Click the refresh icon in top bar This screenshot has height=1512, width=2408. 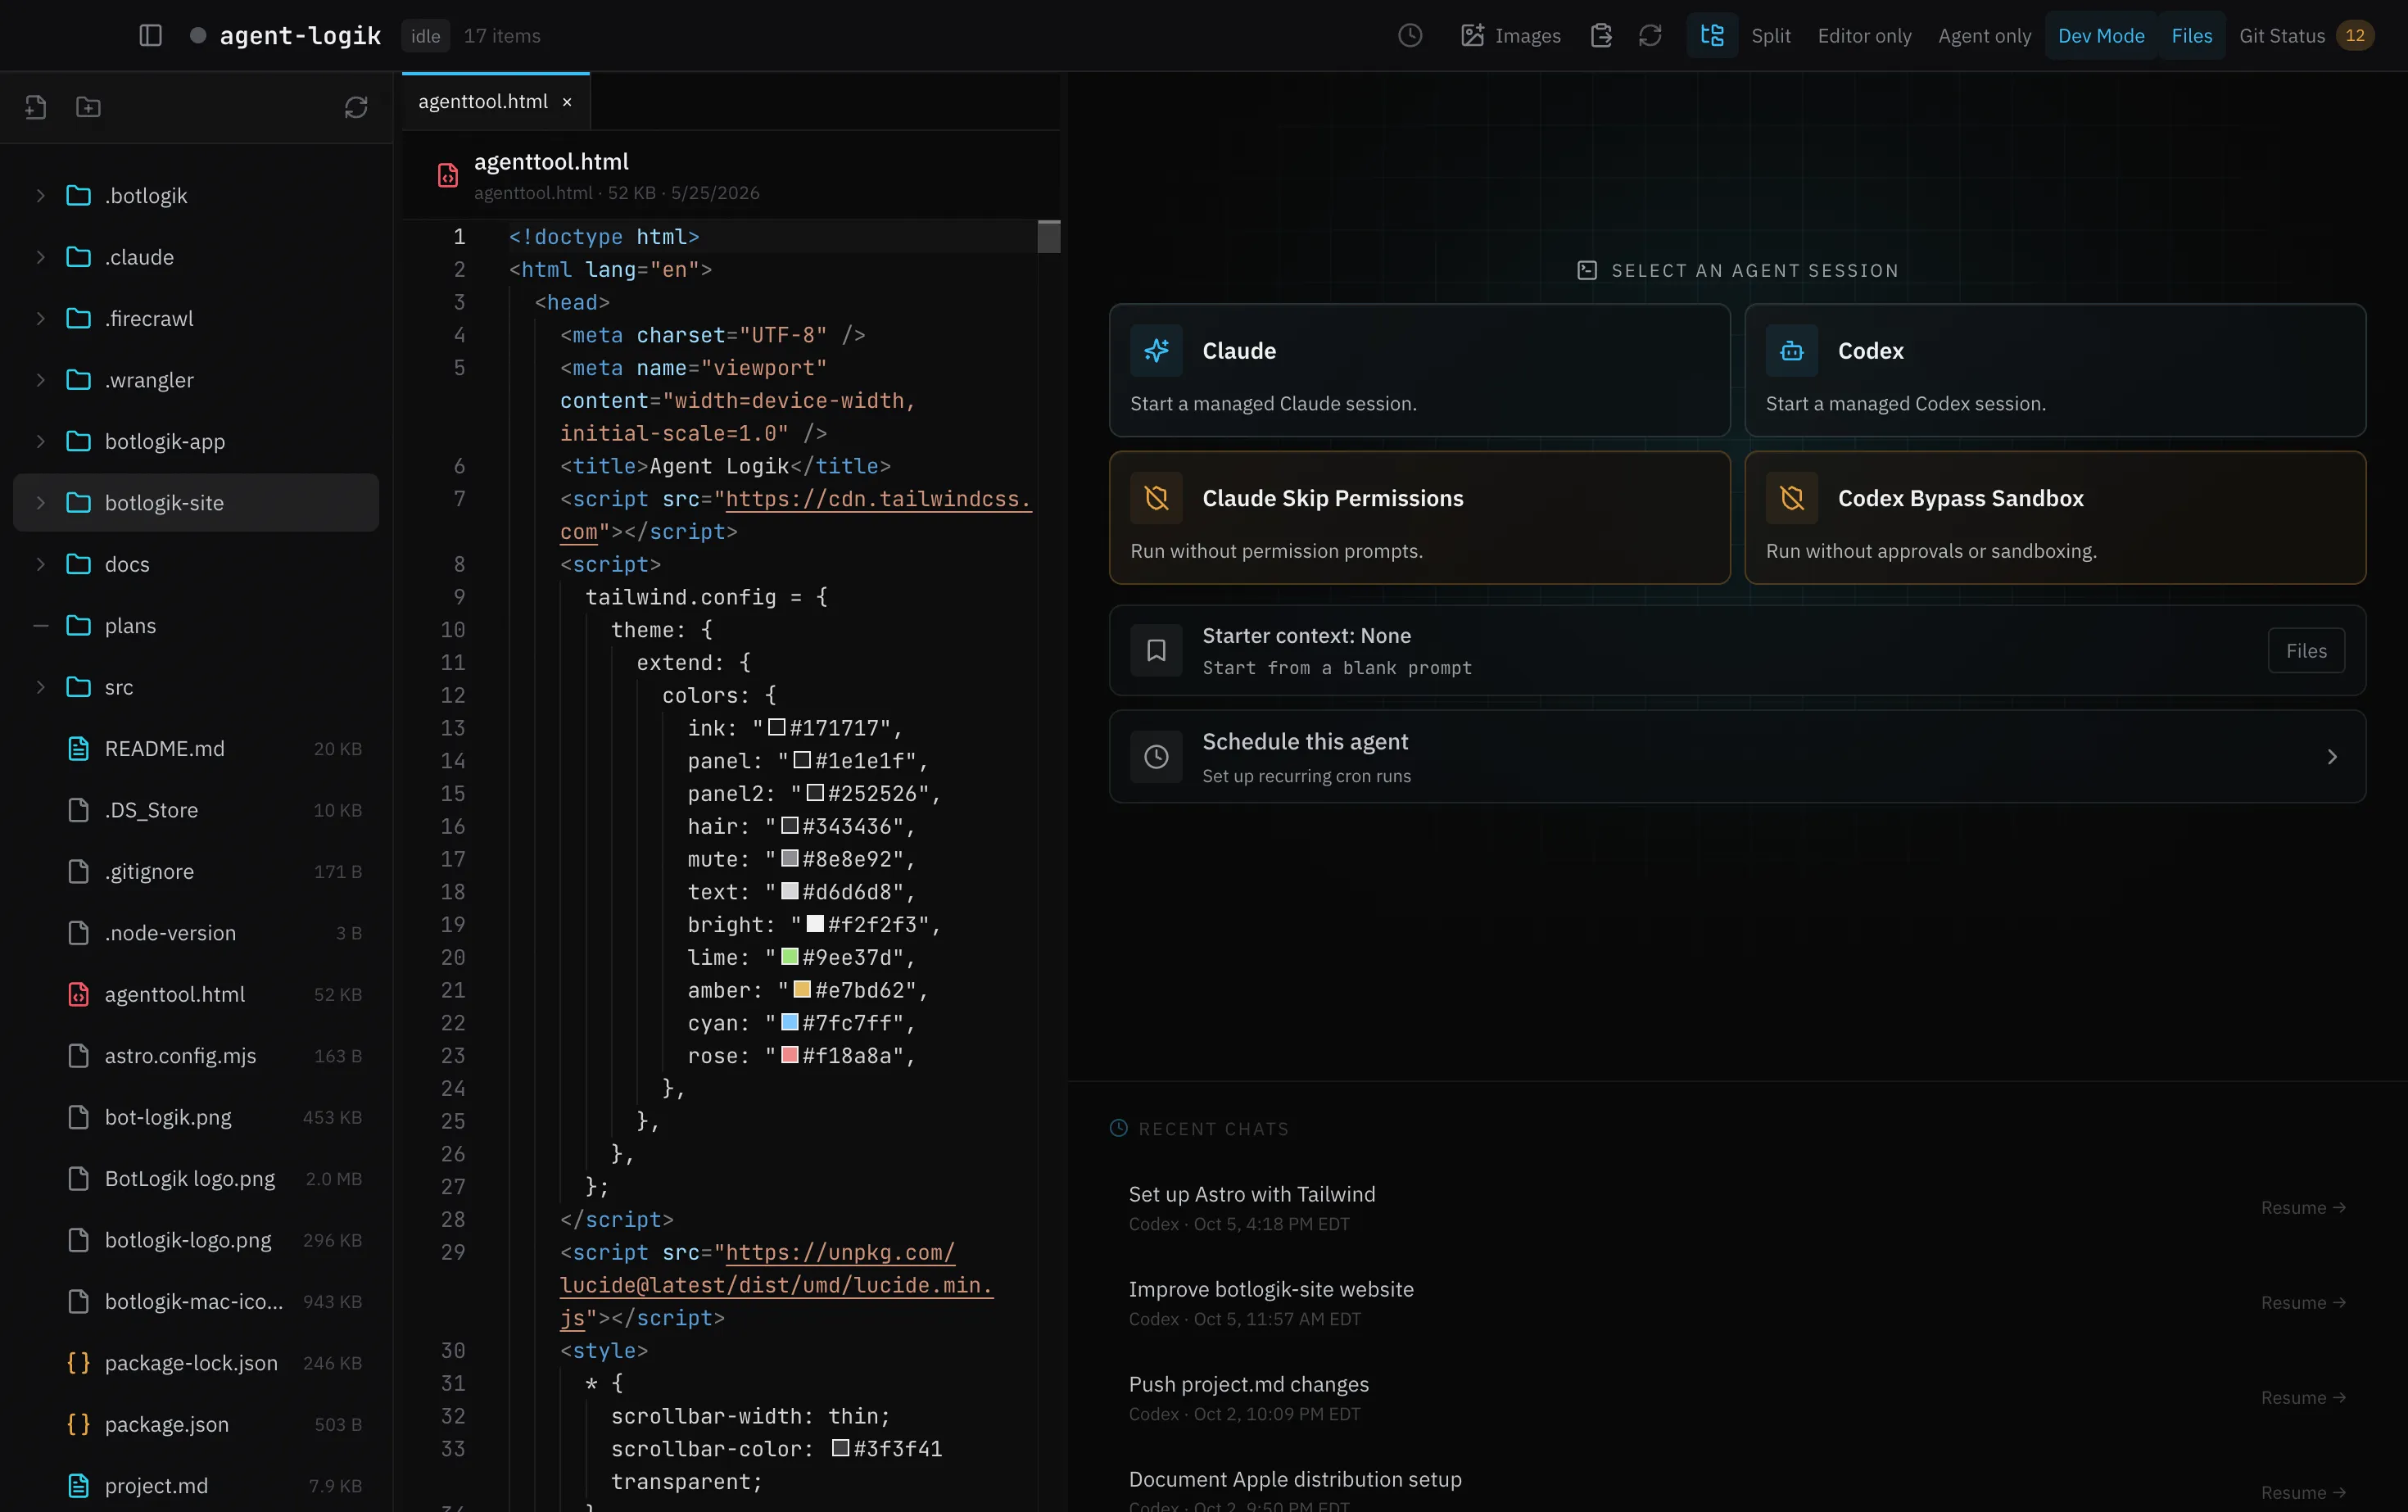pos(1650,36)
